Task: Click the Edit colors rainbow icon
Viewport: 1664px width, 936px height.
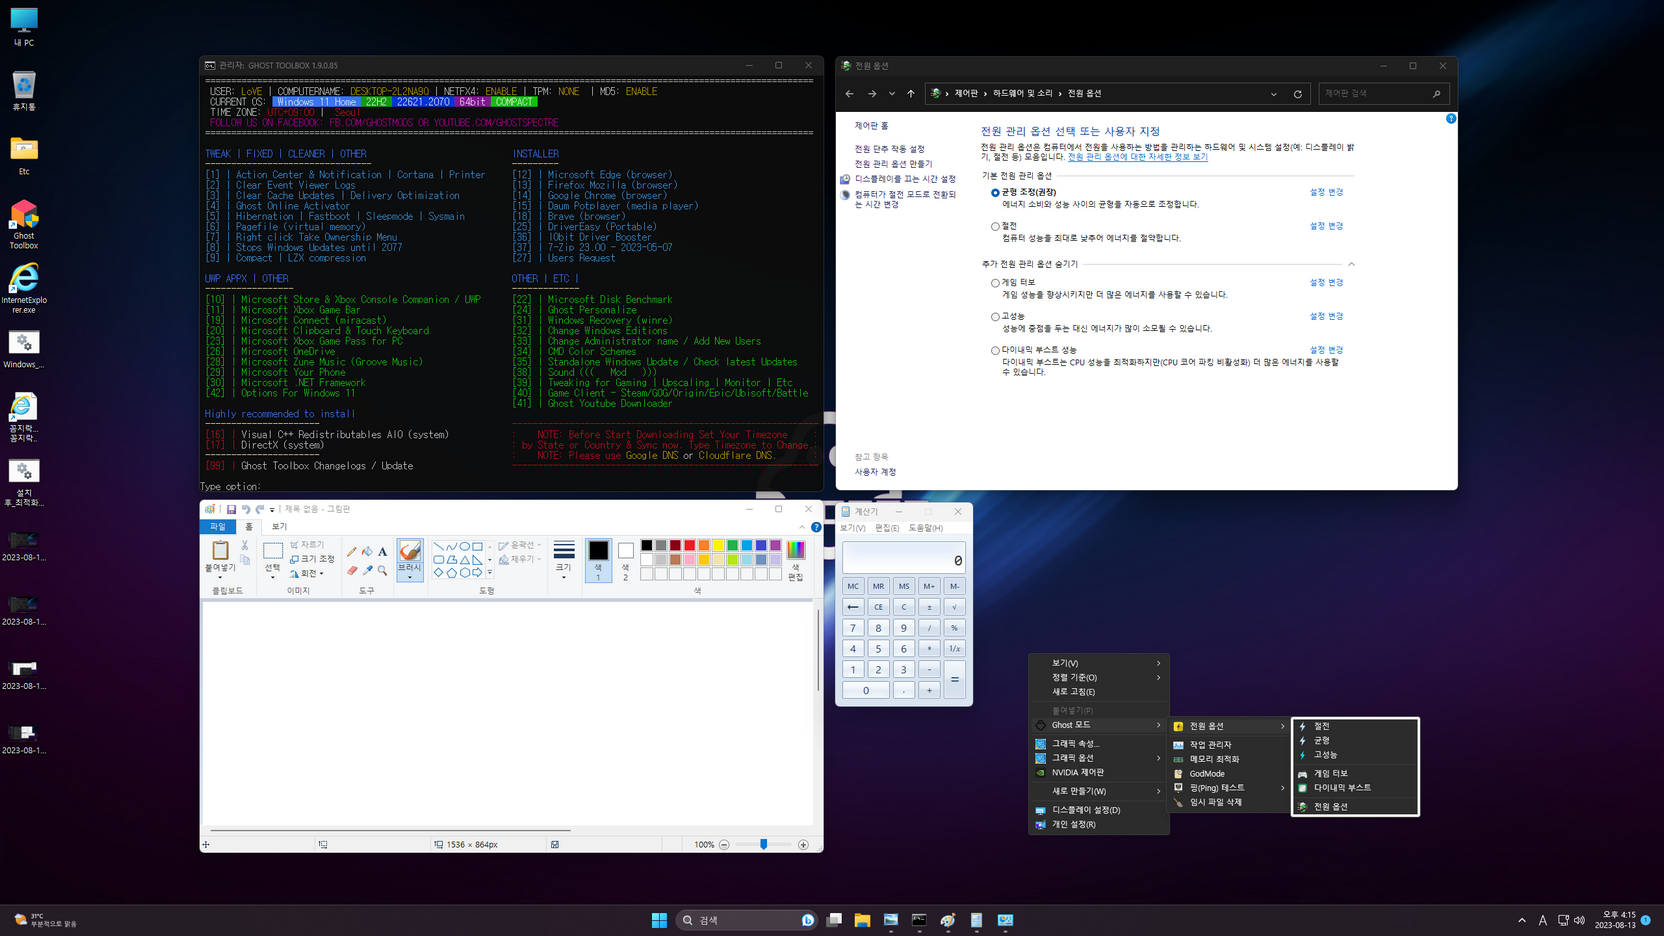Action: (796, 549)
